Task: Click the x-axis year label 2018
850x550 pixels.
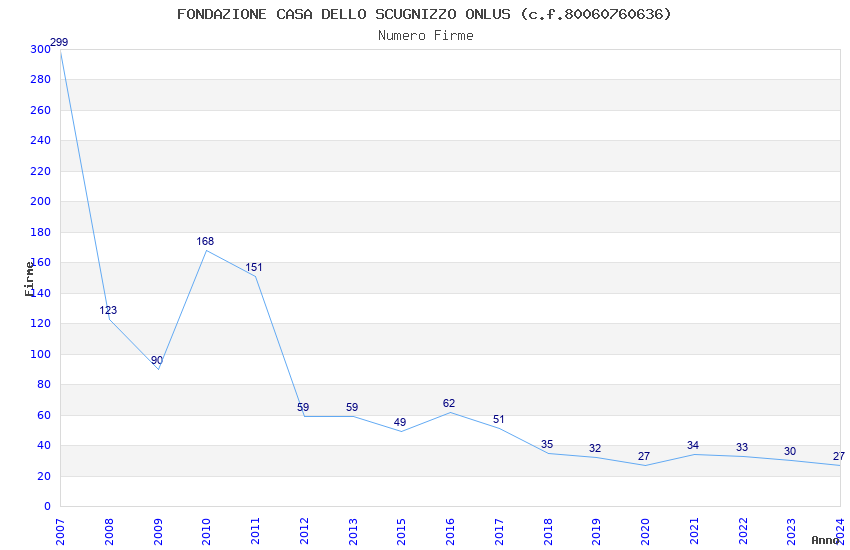Action: pyautogui.click(x=548, y=532)
